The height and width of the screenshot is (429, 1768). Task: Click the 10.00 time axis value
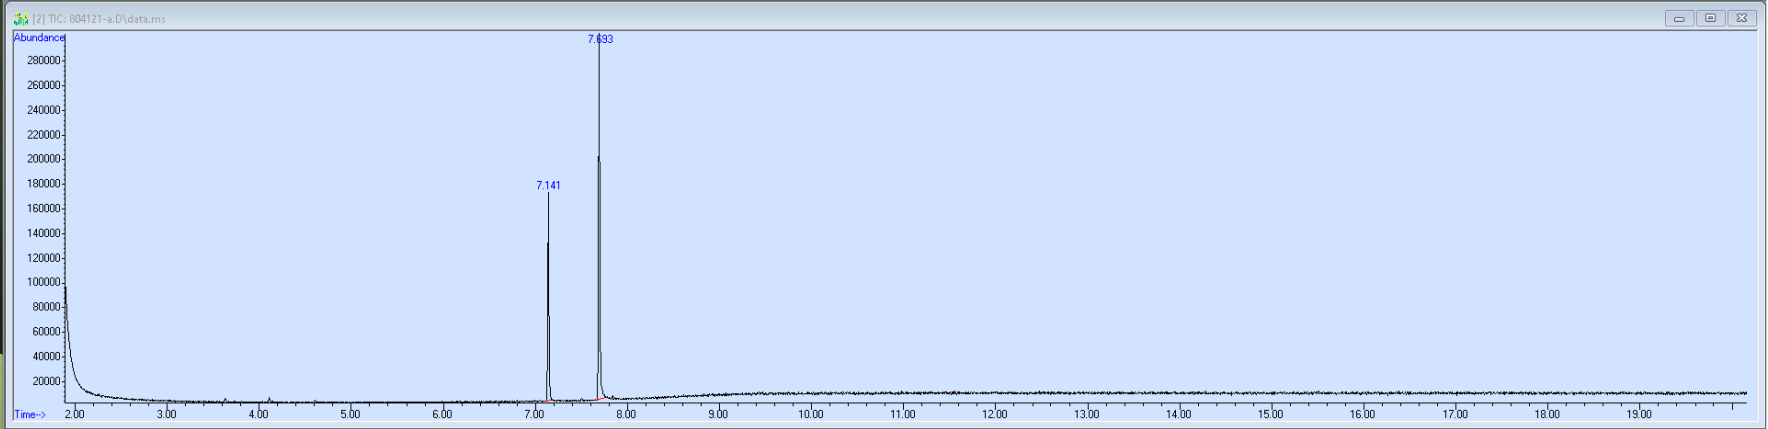tap(810, 414)
